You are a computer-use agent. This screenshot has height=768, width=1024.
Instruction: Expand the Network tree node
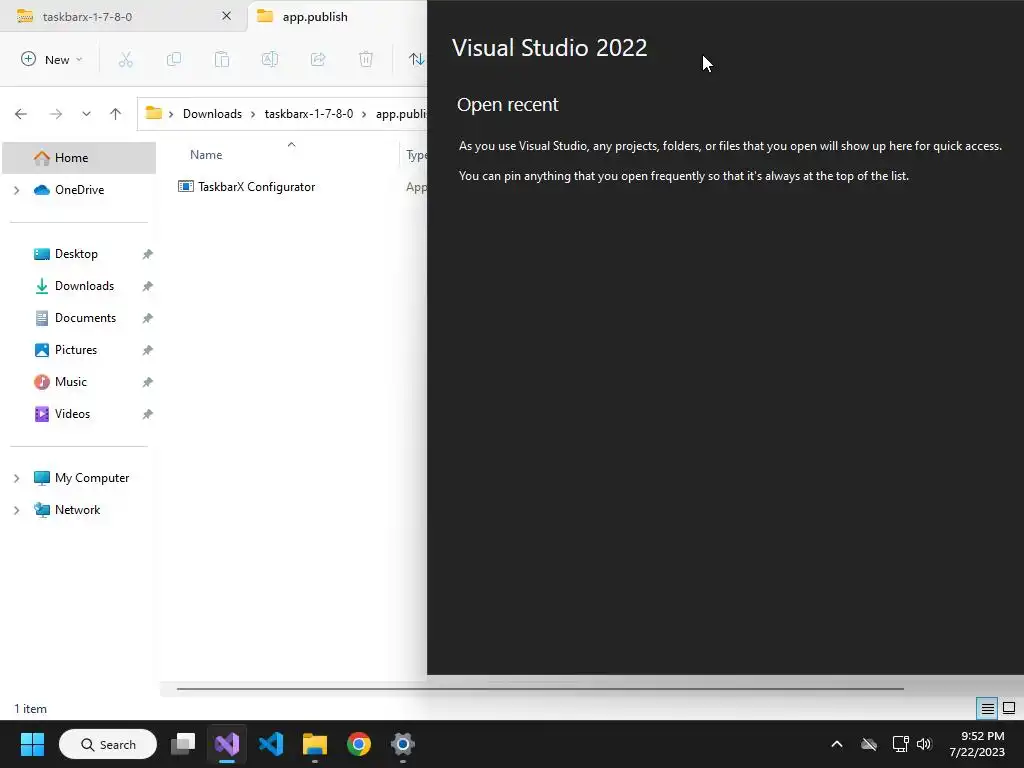[16, 510]
